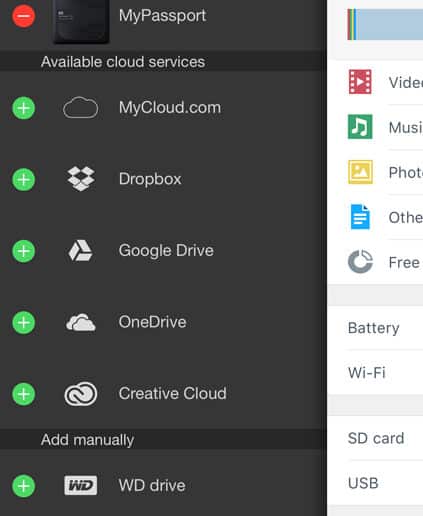Add Dropbox using its green plus button
The image size is (423, 516).
[x=23, y=180]
